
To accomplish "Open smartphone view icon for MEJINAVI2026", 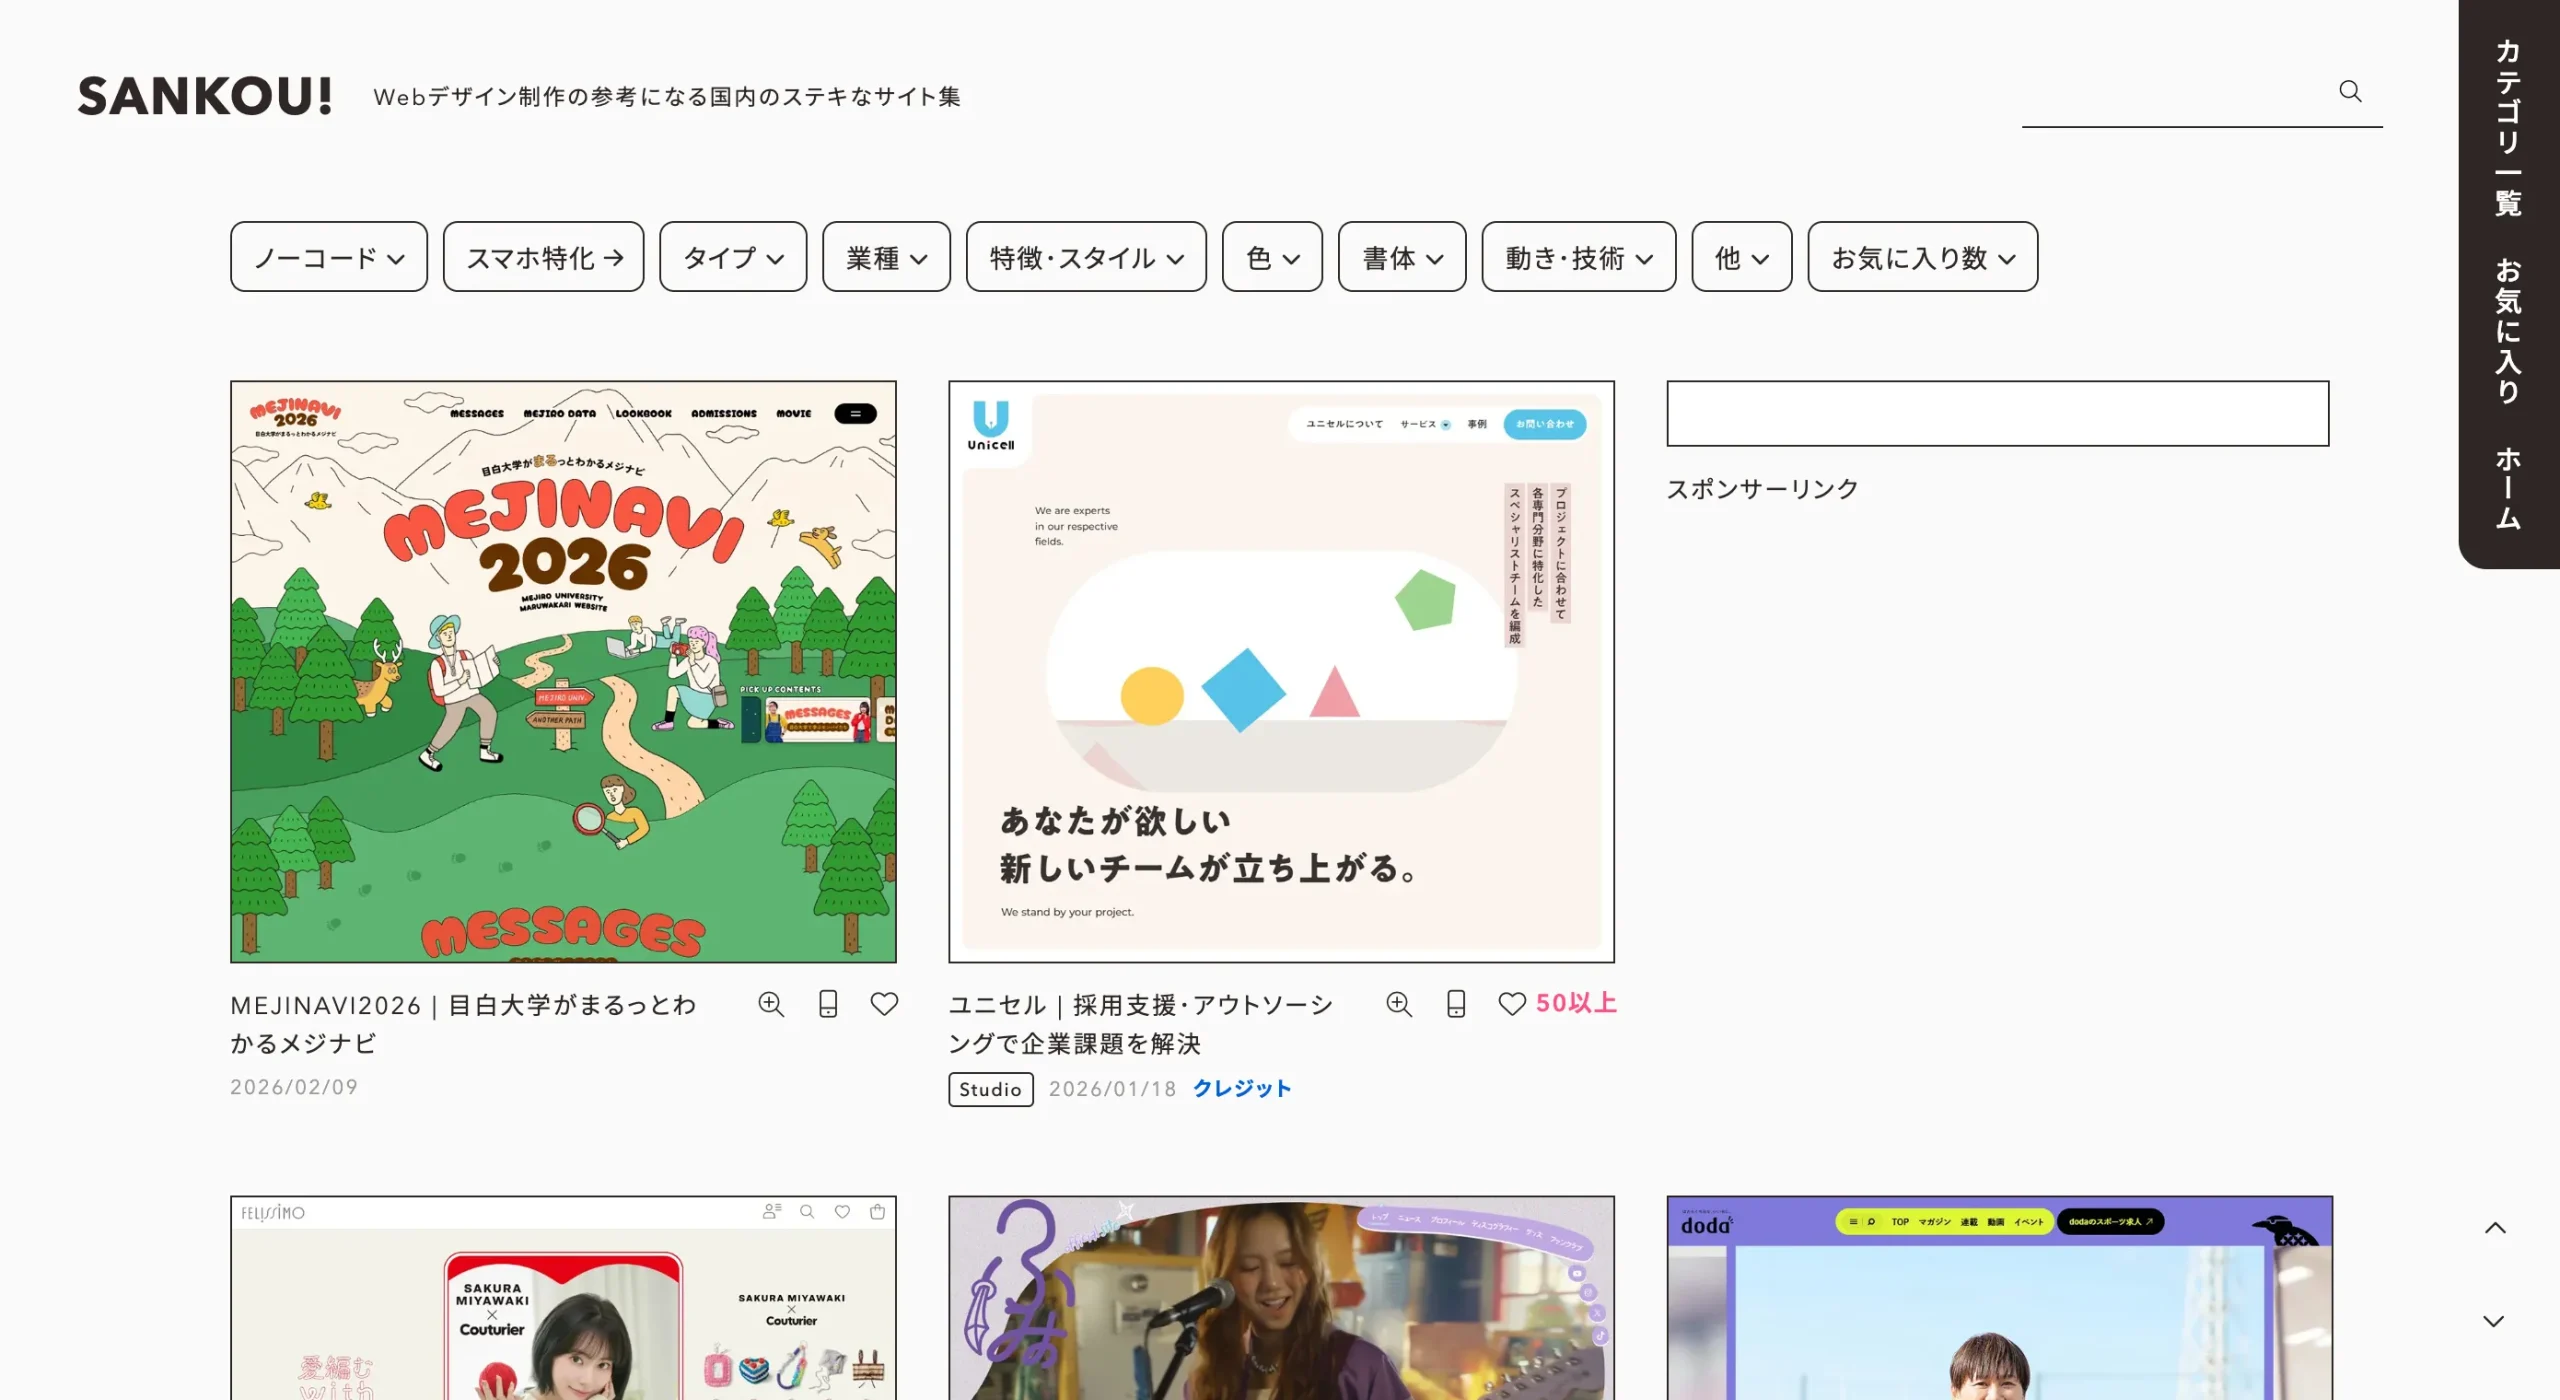I will (827, 1004).
